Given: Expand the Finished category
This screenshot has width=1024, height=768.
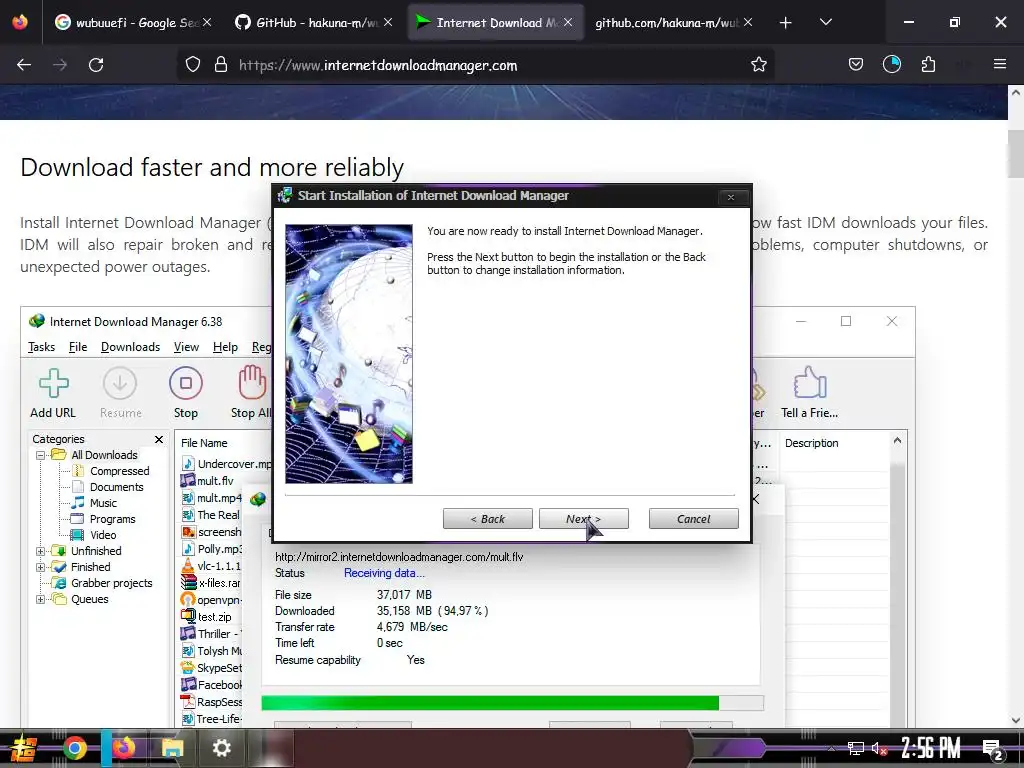Looking at the screenshot, I should click(x=40, y=567).
